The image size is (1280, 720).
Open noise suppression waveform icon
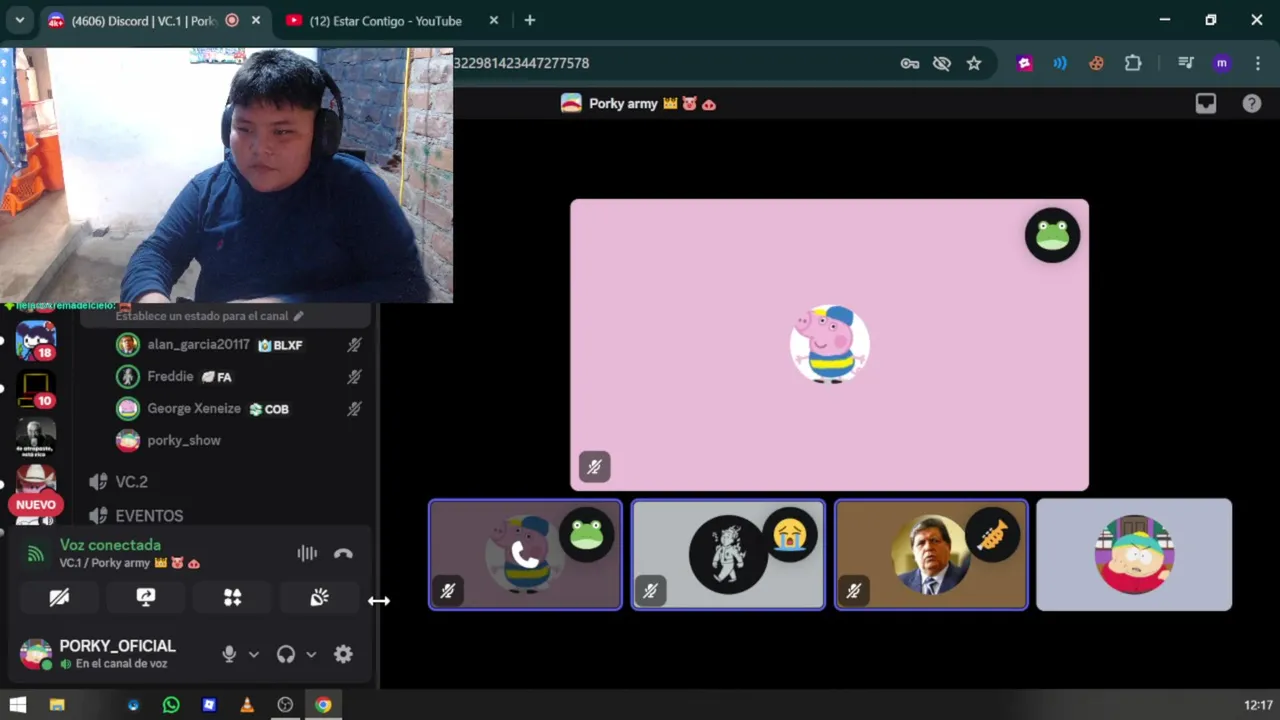tap(307, 553)
